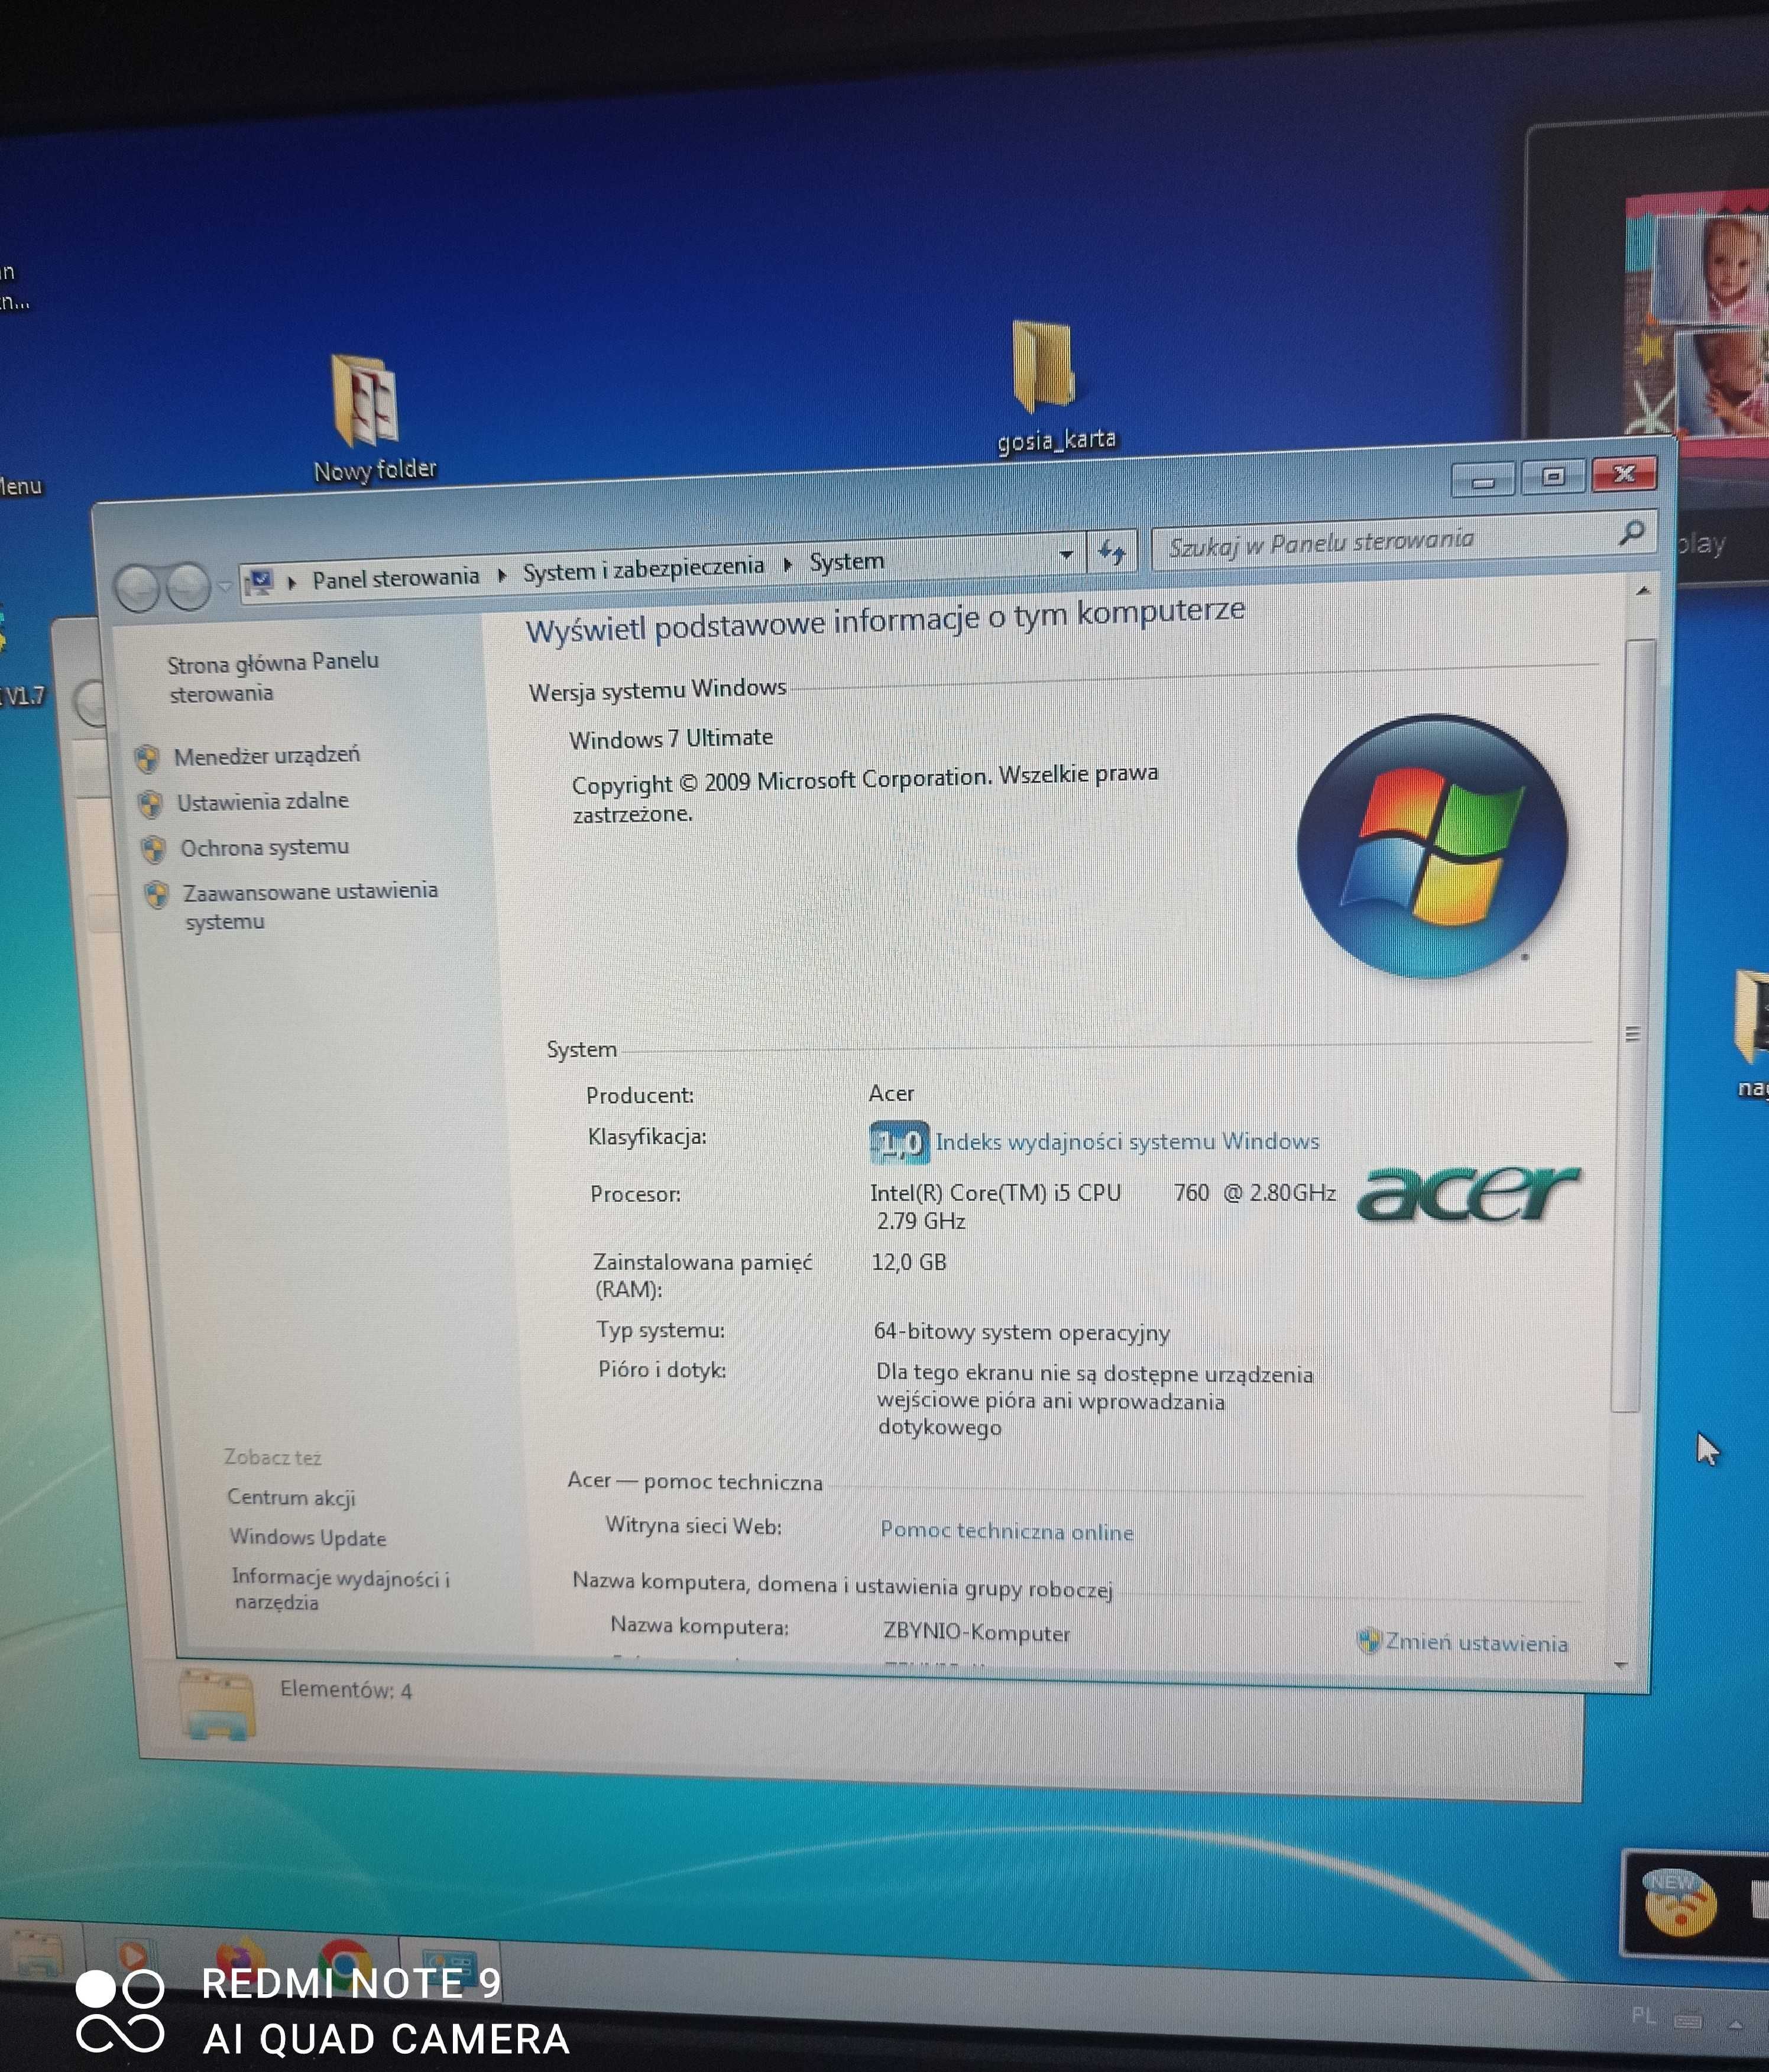Click 'Elementów: 4' status text
Screen dimensions: 1769x2072
(x=346, y=1690)
